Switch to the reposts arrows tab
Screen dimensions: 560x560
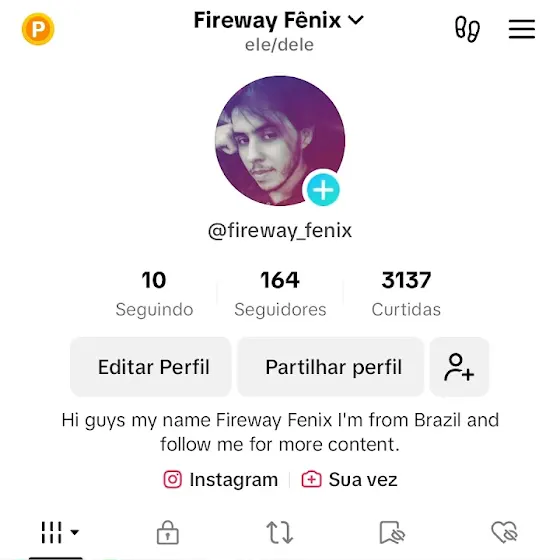pyautogui.click(x=280, y=532)
